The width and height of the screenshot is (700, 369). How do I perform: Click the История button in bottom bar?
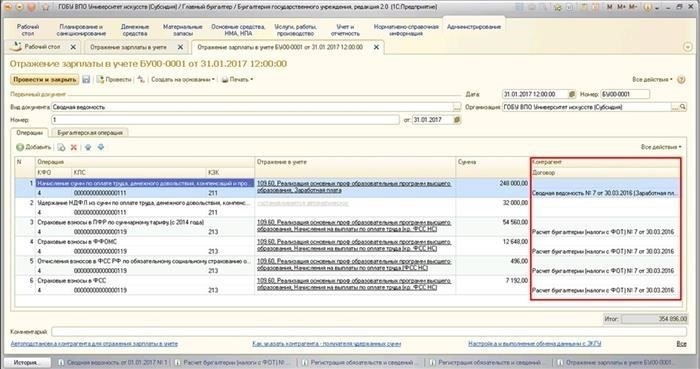[26, 362]
